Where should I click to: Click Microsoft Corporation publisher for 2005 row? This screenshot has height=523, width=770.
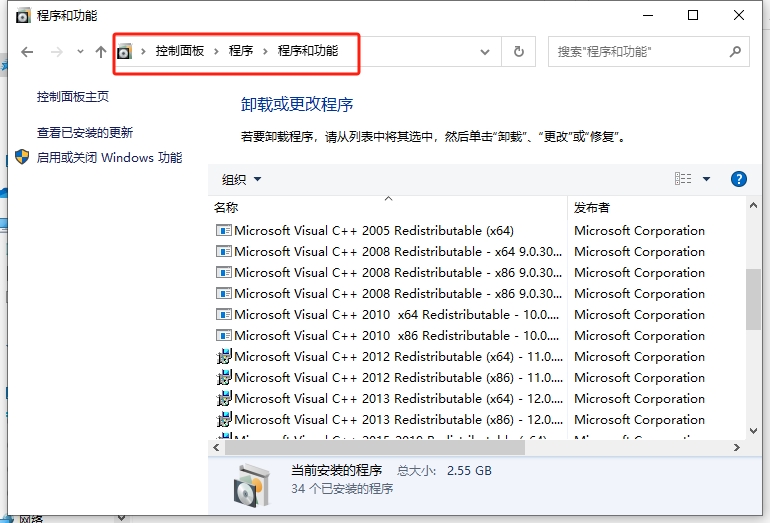point(639,230)
